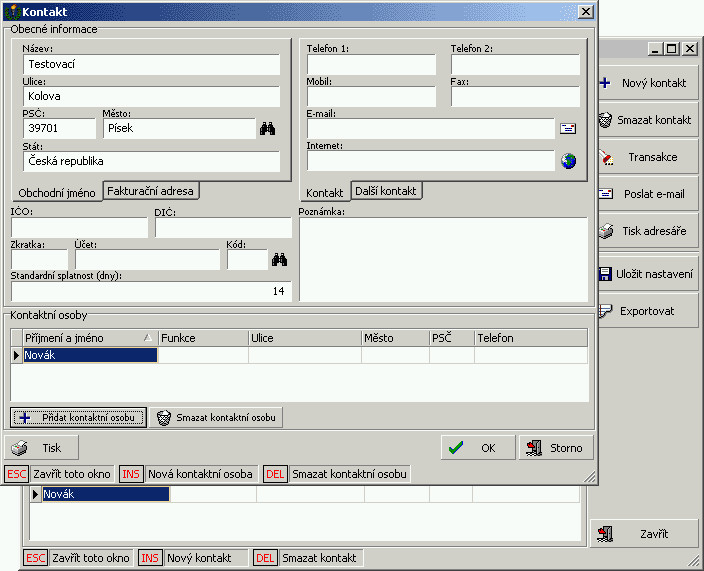Click the Tisk button
The width and height of the screenshot is (704, 571).
pyautogui.click(x=41, y=448)
